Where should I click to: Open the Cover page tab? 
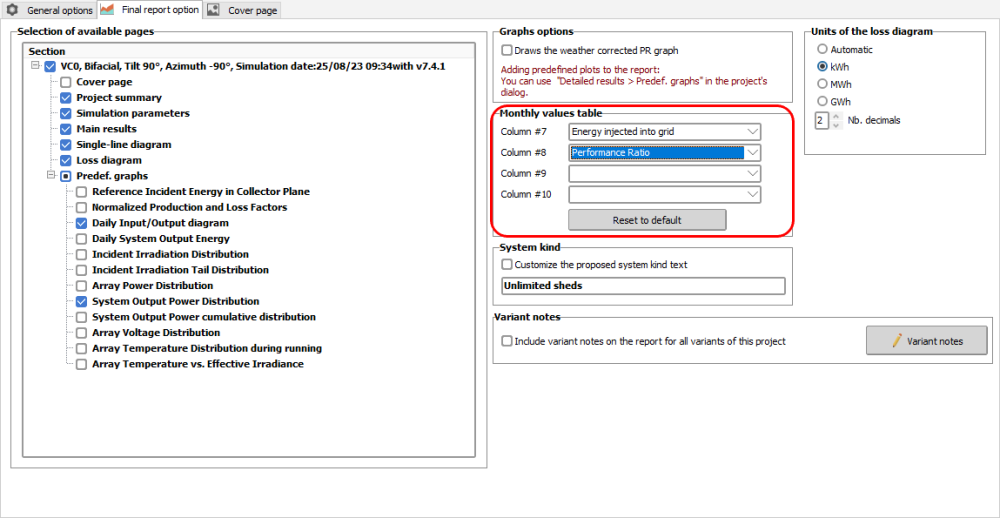[x=251, y=10]
